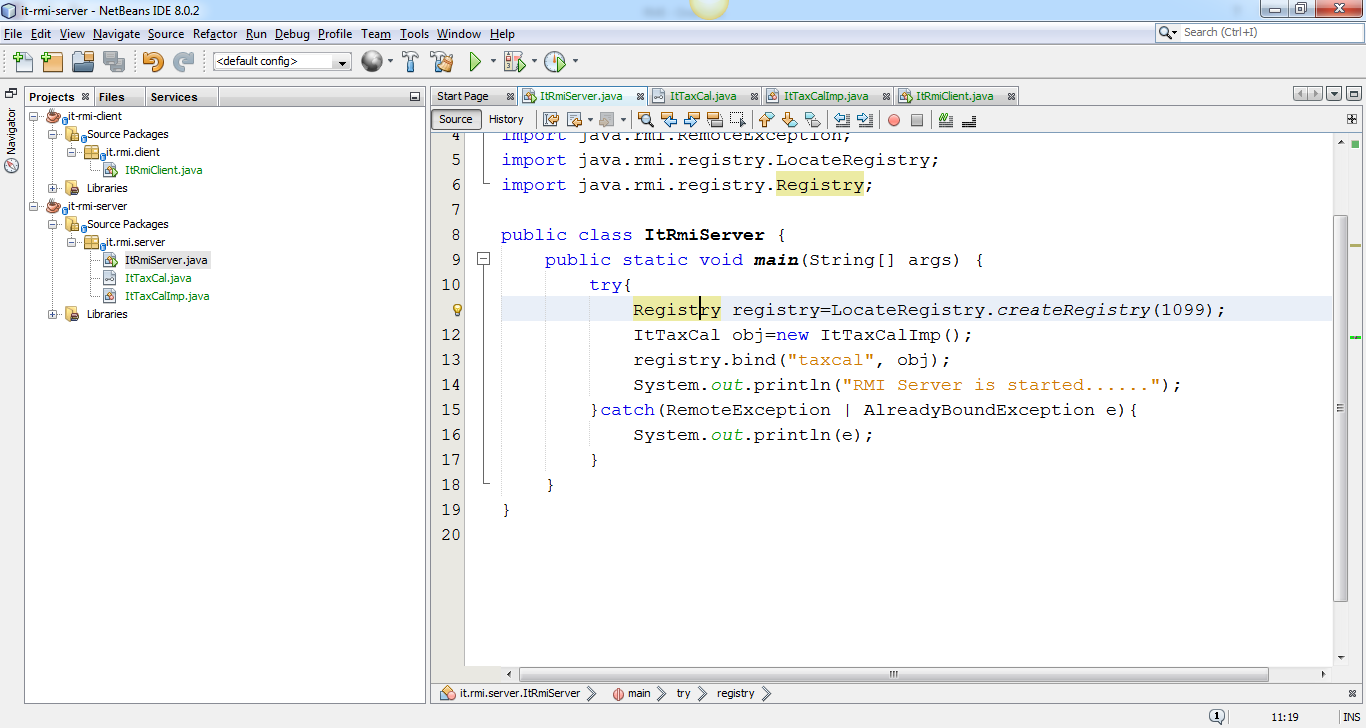
Task: Toggle History view button
Action: (x=506, y=119)
